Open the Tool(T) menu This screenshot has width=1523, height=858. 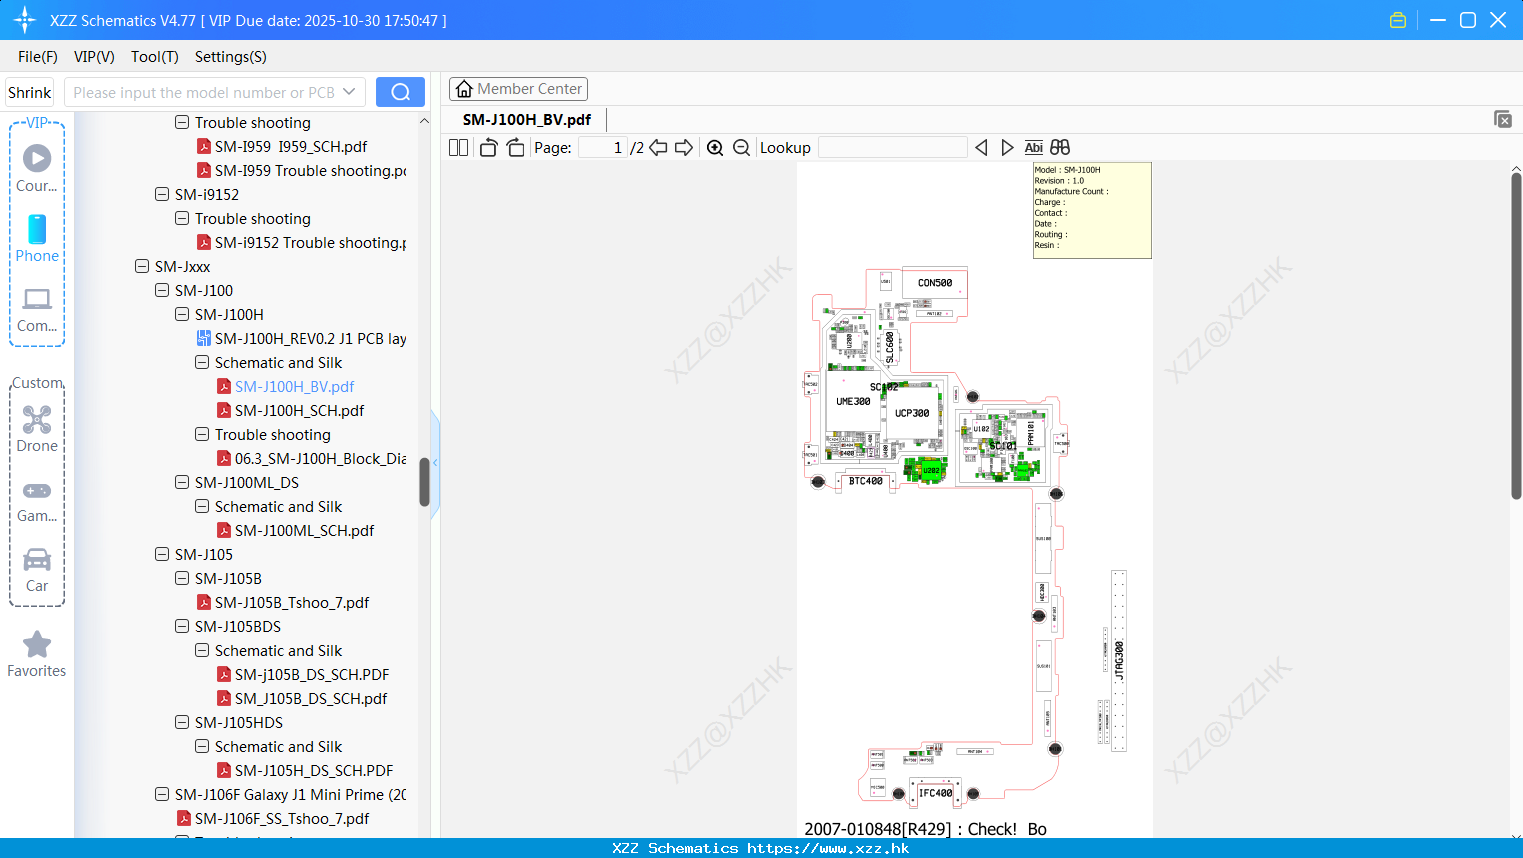[x=155, y=57]
